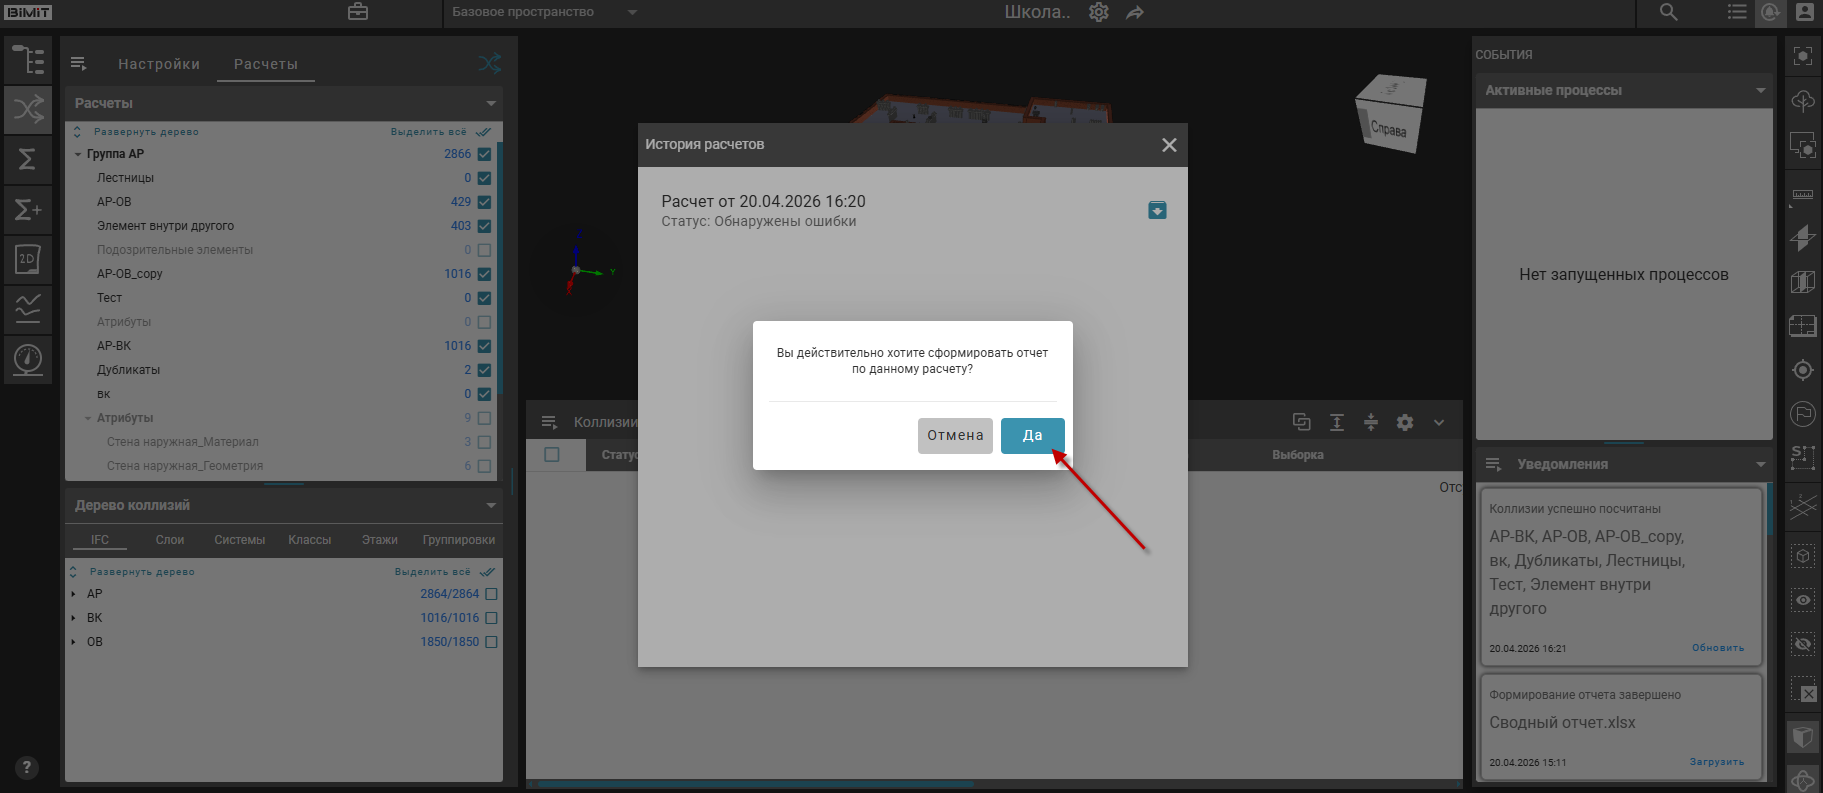Open the Базовое пространство dropdown

point(632,13)
